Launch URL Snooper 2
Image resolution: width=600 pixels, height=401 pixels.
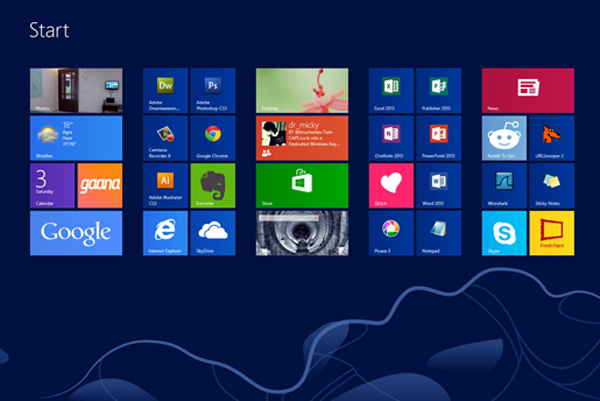551,138
